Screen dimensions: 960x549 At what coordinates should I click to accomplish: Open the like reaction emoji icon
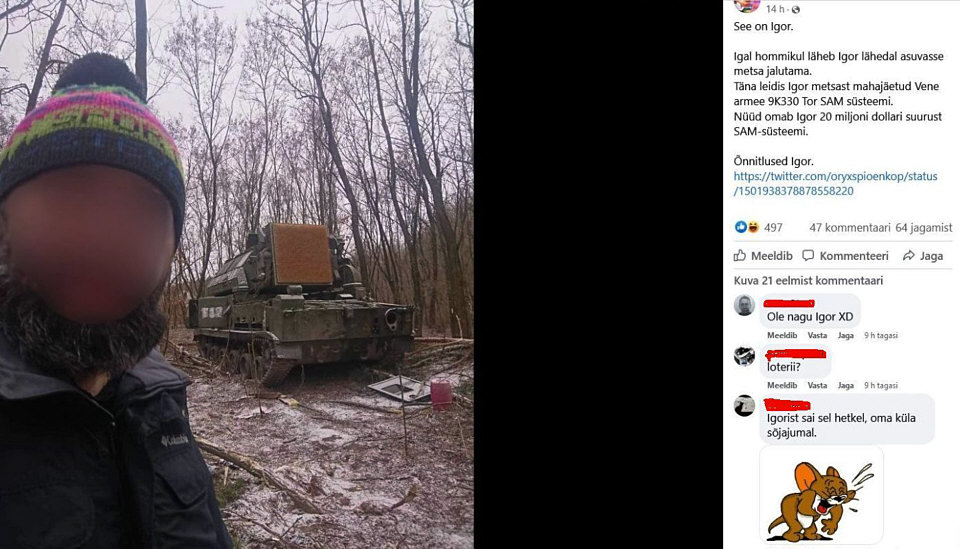(741, 227)
